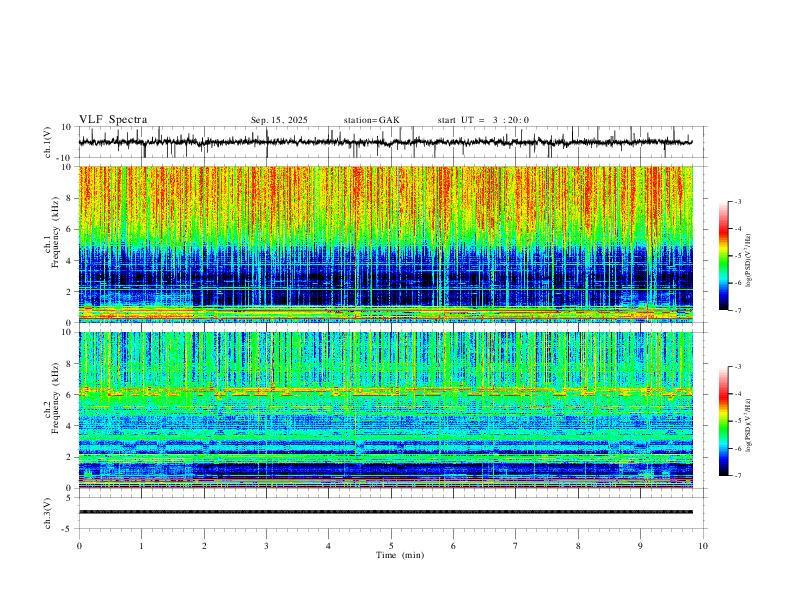Click time axis tick label "5"
This screenshot has width=792, height=612.
[x=391, y=546]
